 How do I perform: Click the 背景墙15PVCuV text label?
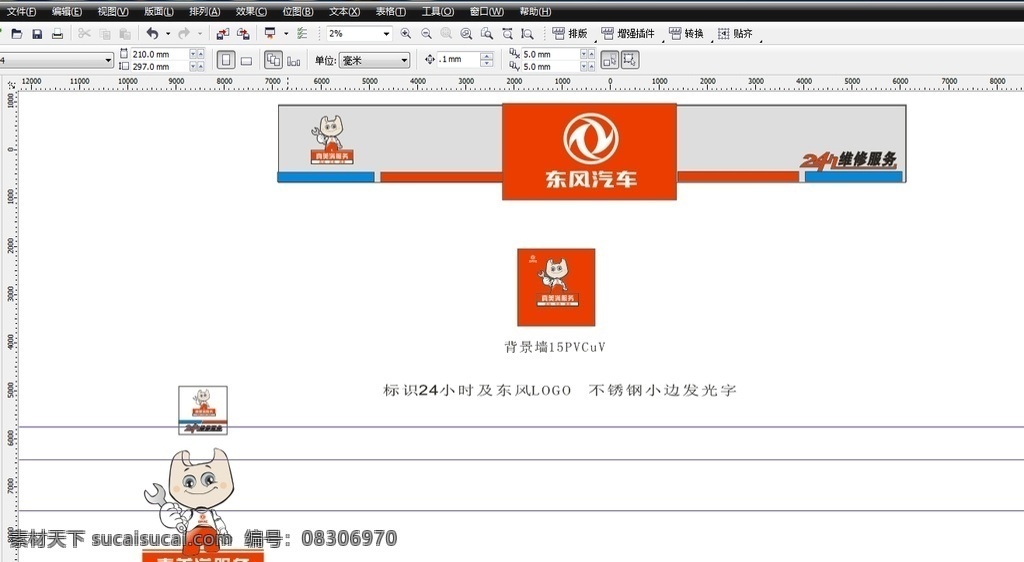pyautogui.click(x=555, y=347)
